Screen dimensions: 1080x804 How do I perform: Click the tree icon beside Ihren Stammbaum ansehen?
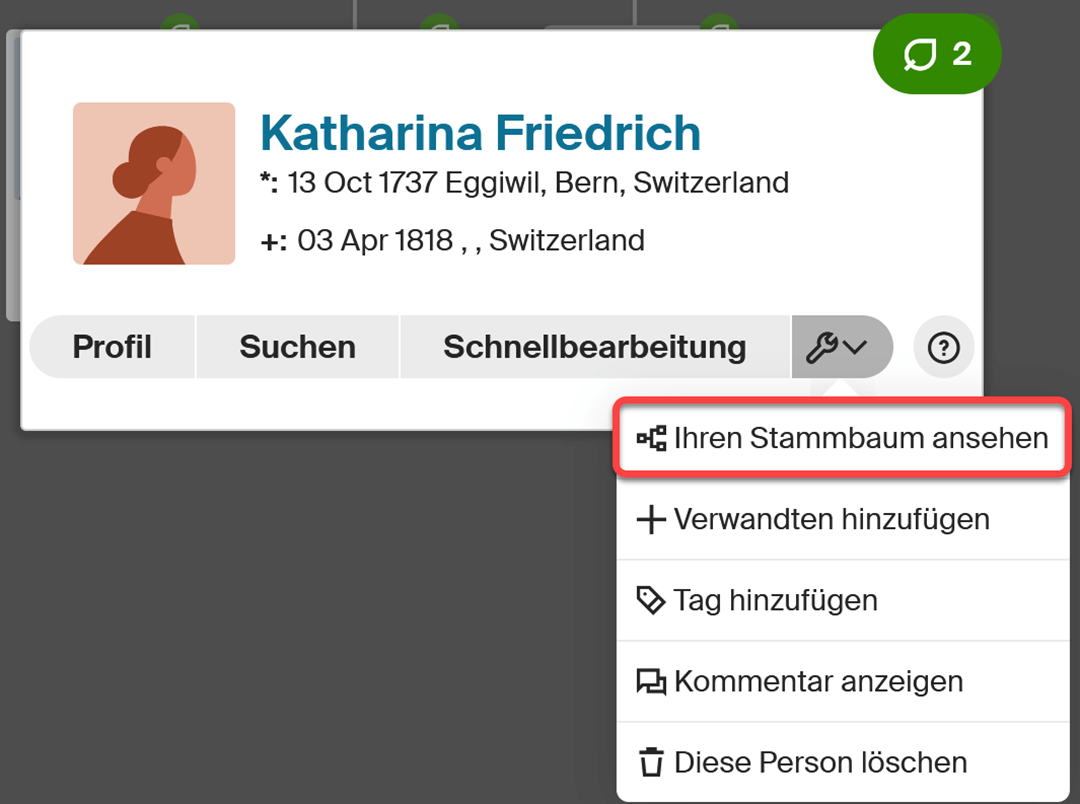(650, 438)
